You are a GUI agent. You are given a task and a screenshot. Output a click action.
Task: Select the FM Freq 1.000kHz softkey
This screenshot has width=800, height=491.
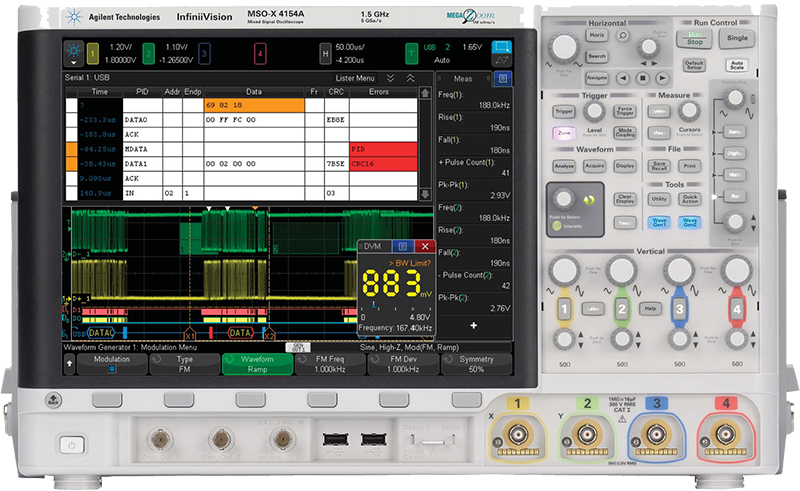(x=330, y=364)
